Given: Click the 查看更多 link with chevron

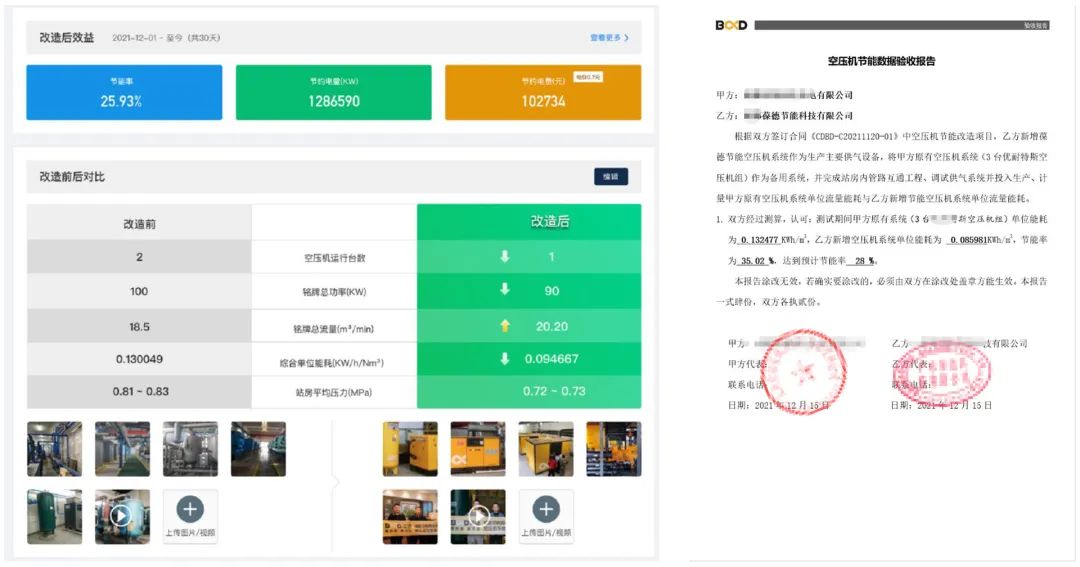Looking at the screenshot, I should pyautogui.click(x=609, y=38).
